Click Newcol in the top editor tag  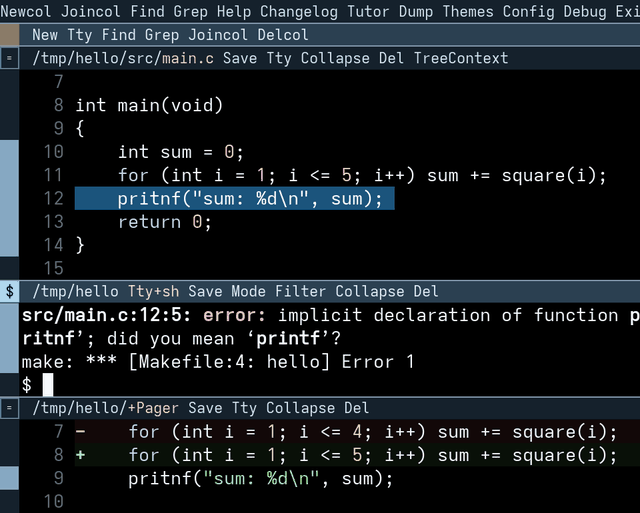(25, 11)
